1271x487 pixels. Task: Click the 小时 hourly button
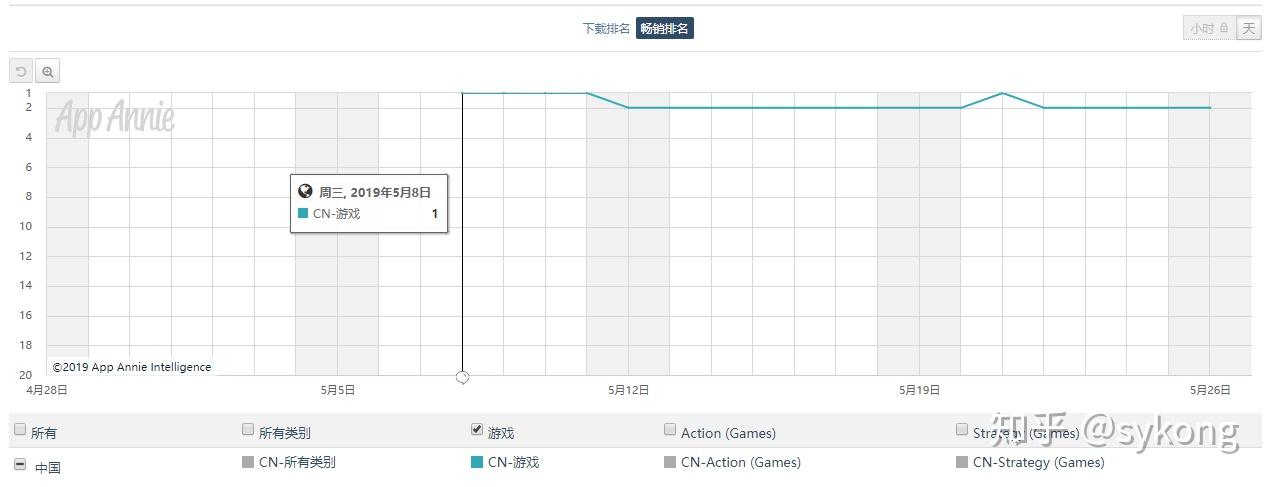[x=1202, y=29]
